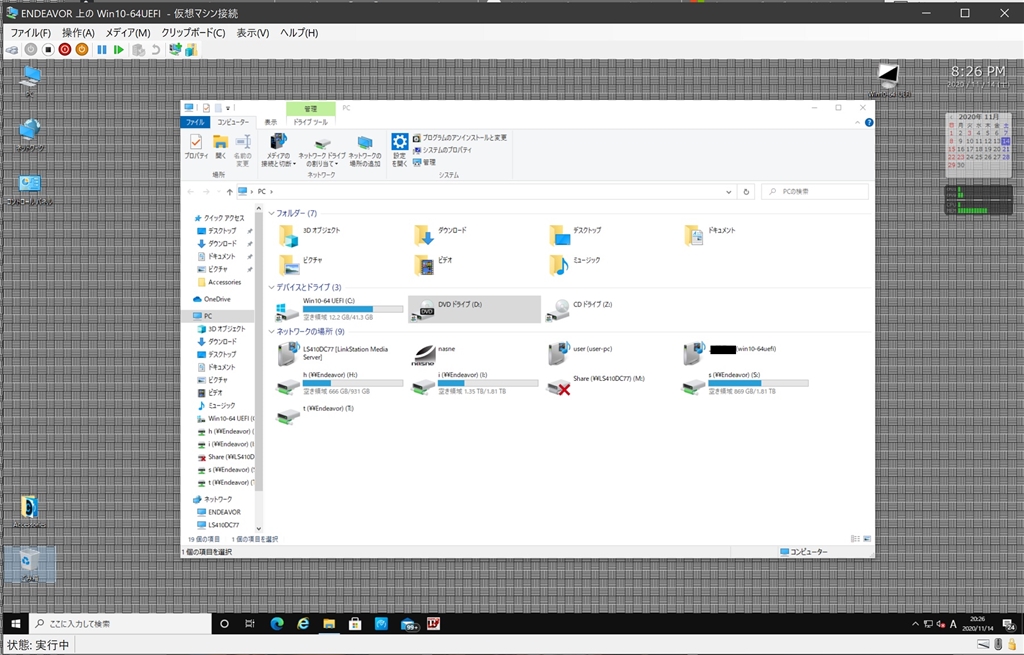Select the s (\\Endeavor) (S:) network drive
The image size is (1024, 655).
click(746, 385)
